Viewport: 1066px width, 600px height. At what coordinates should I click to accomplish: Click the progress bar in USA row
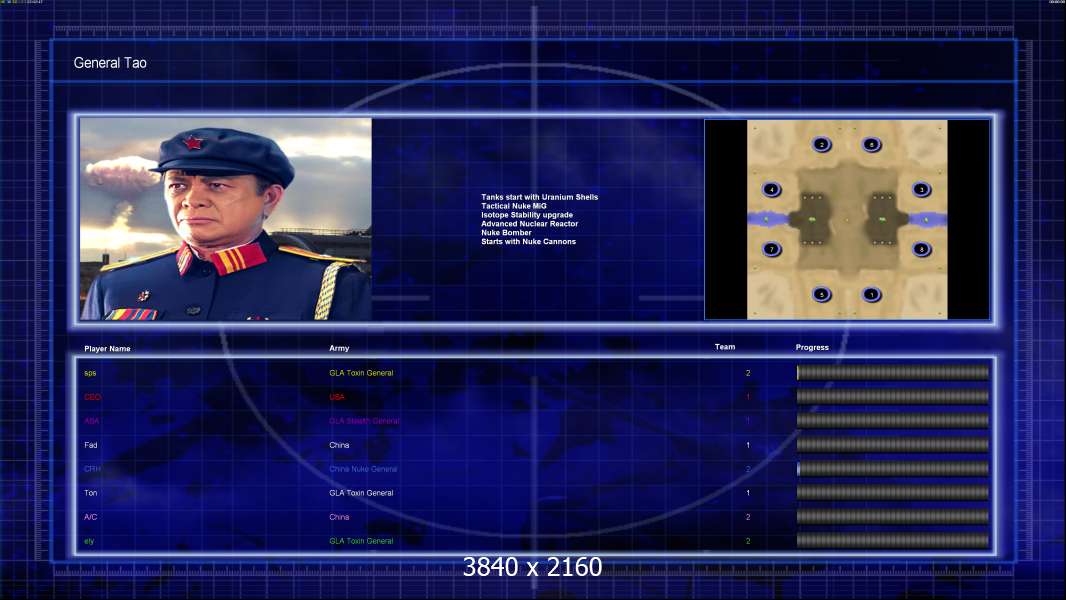click(893, 396)
